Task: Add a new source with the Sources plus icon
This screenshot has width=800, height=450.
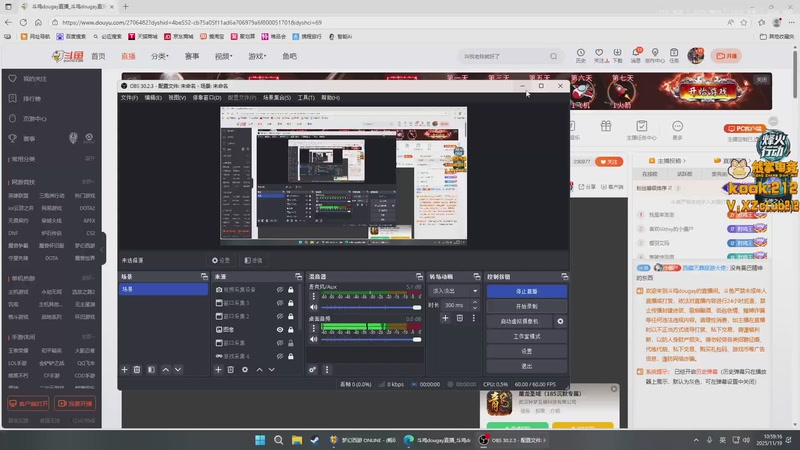Action: pyautogui.click(x=218, y=369)
